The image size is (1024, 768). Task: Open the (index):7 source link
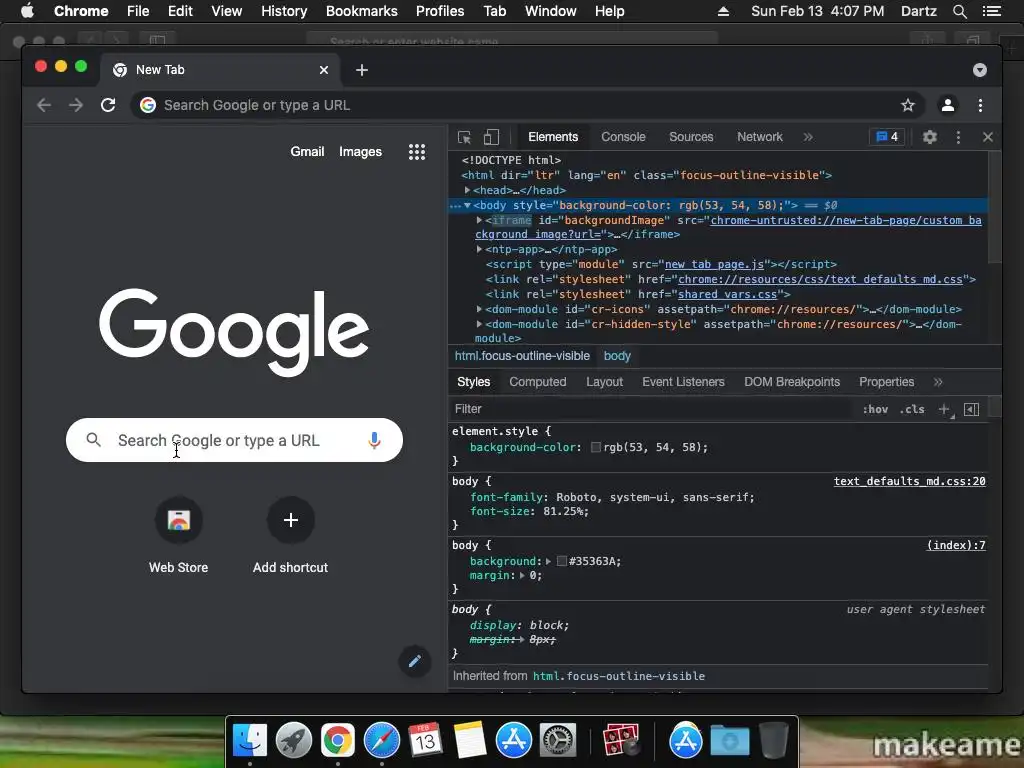[956, 545]
